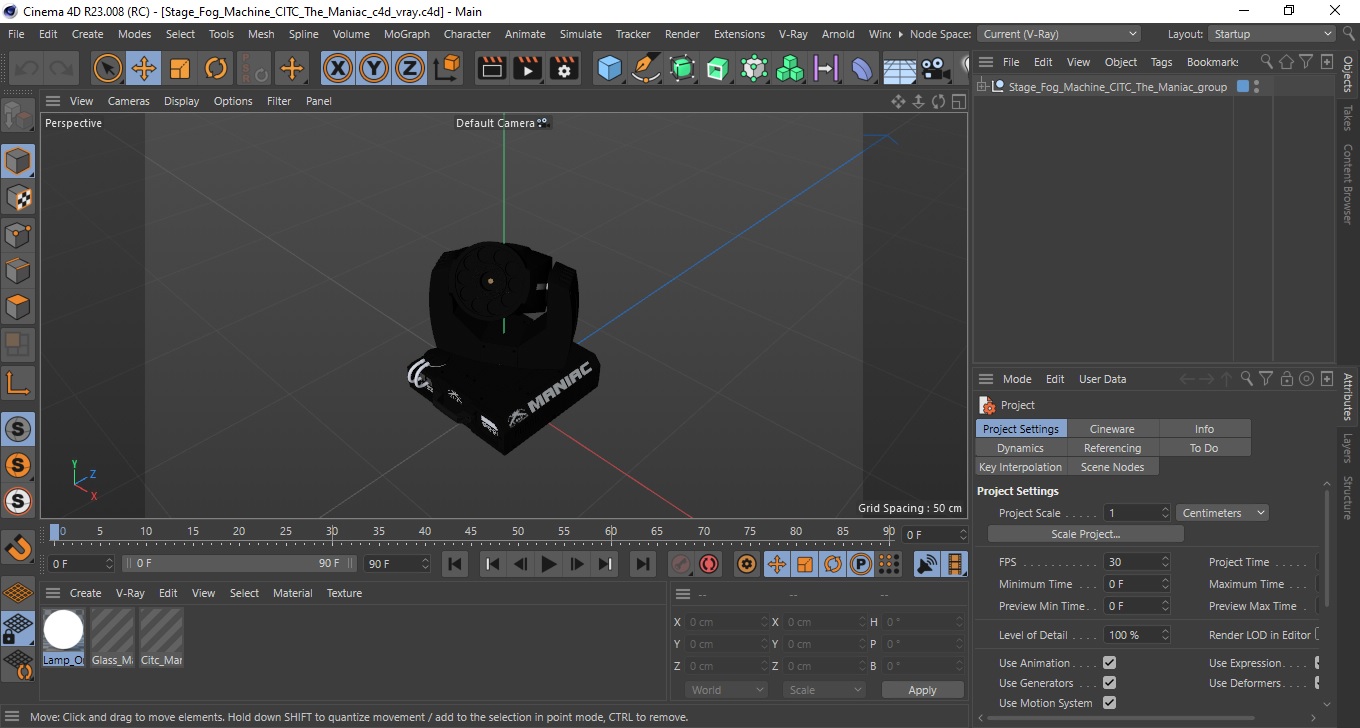Click the Project Scale stepper arrows
Image resolution: width=1360 pixels, height=728 pixels.
tap(1164, 513)
